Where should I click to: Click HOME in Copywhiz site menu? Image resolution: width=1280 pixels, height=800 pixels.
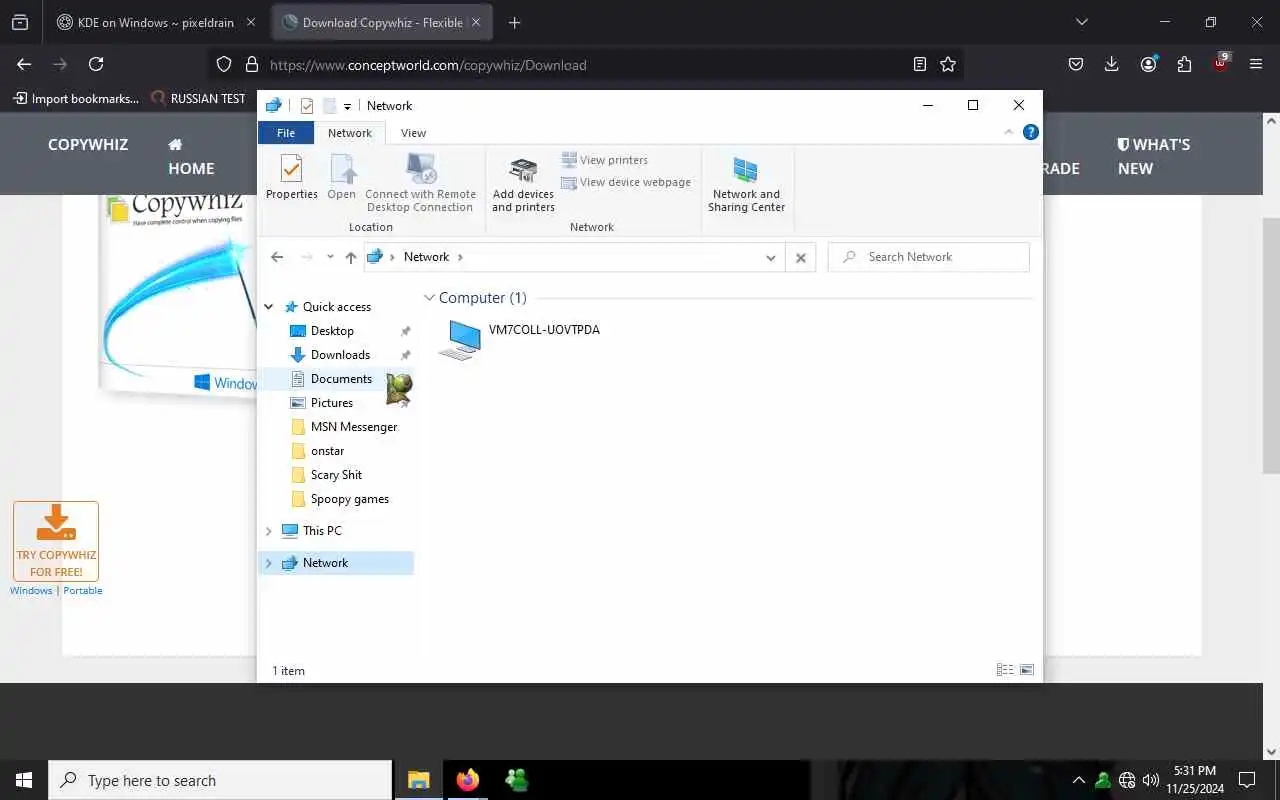191,157
